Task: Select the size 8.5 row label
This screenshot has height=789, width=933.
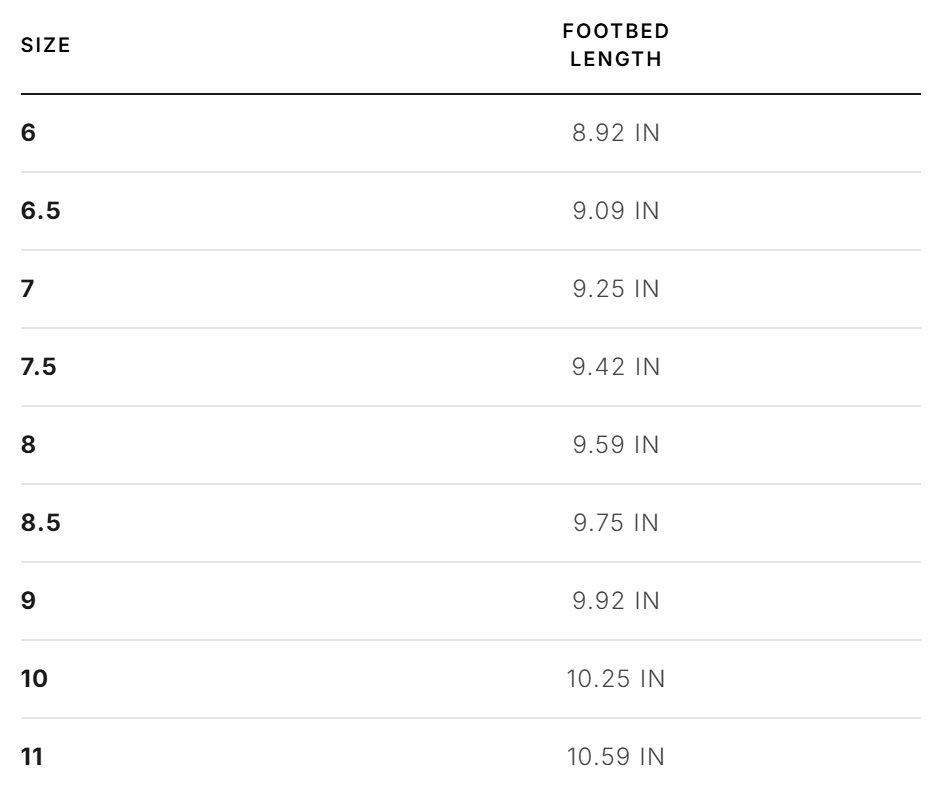Action: pyautogui.click(x=40, y=522)
